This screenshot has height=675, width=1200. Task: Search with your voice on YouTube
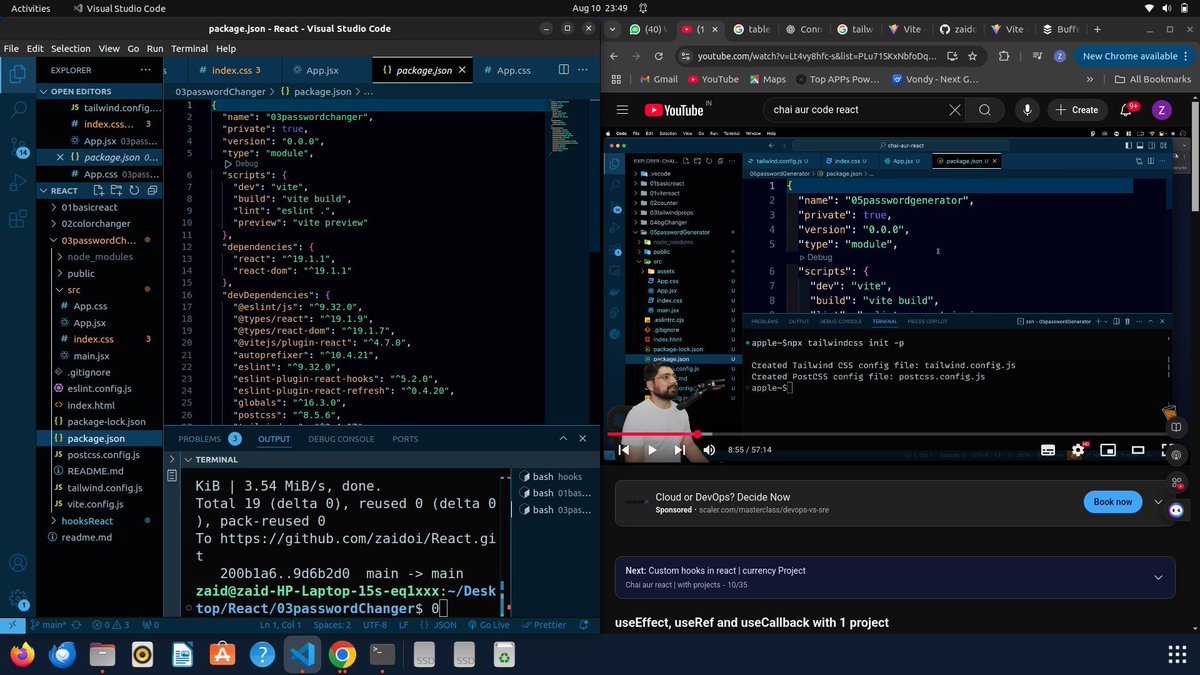[x=1028, y=110]
